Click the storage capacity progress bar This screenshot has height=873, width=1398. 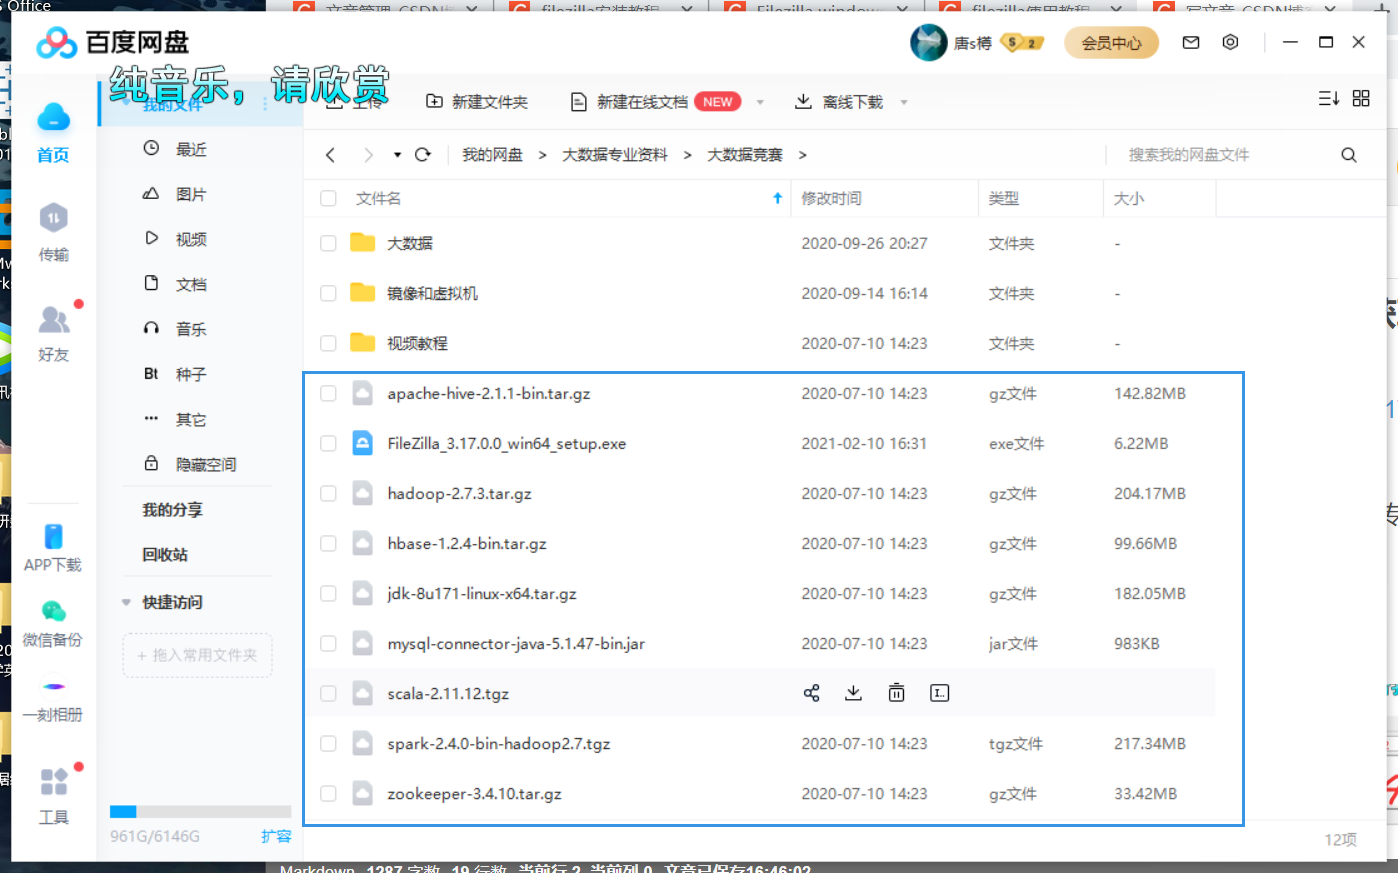[200, 811]
